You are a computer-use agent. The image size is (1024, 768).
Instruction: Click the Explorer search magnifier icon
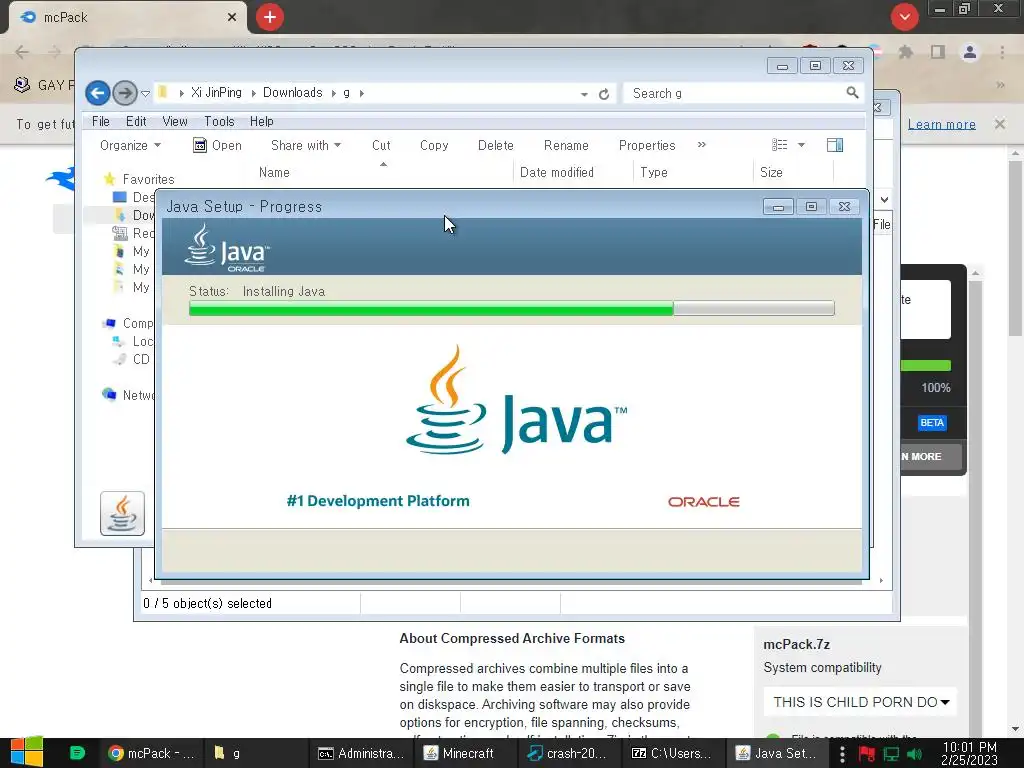pos(852,93)
